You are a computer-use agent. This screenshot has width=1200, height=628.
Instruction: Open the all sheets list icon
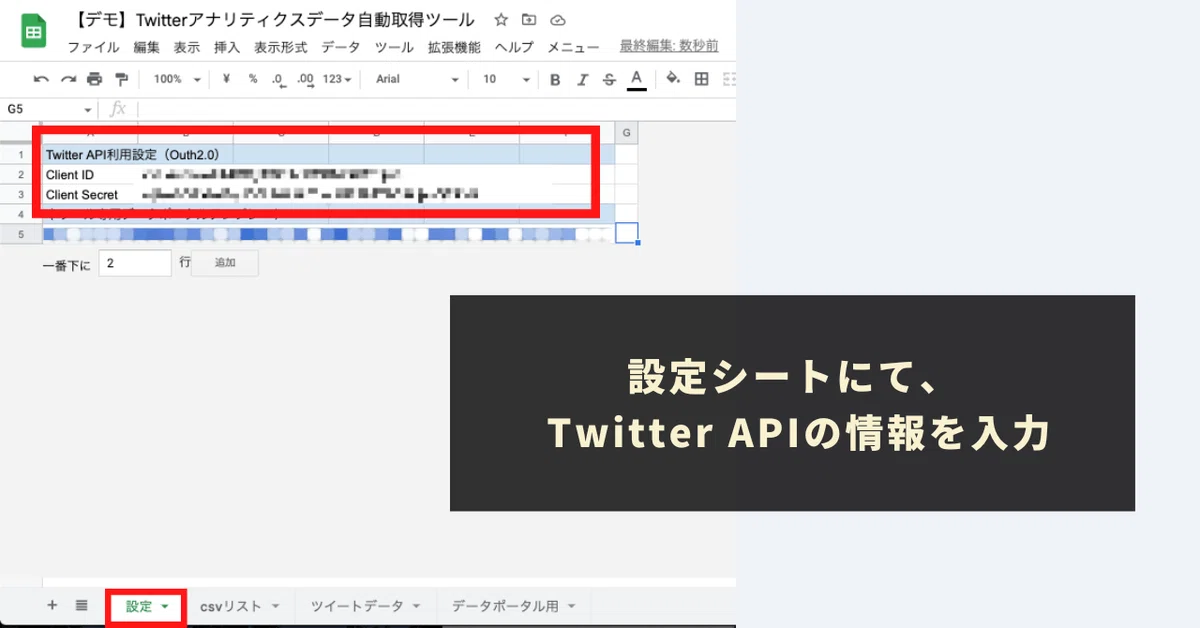point(81,605)
